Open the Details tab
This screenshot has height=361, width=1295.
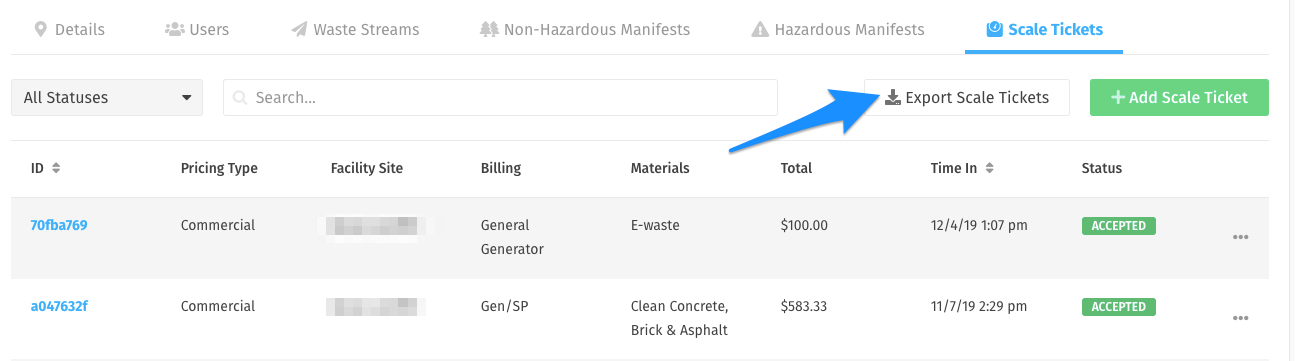pos(69,29)
